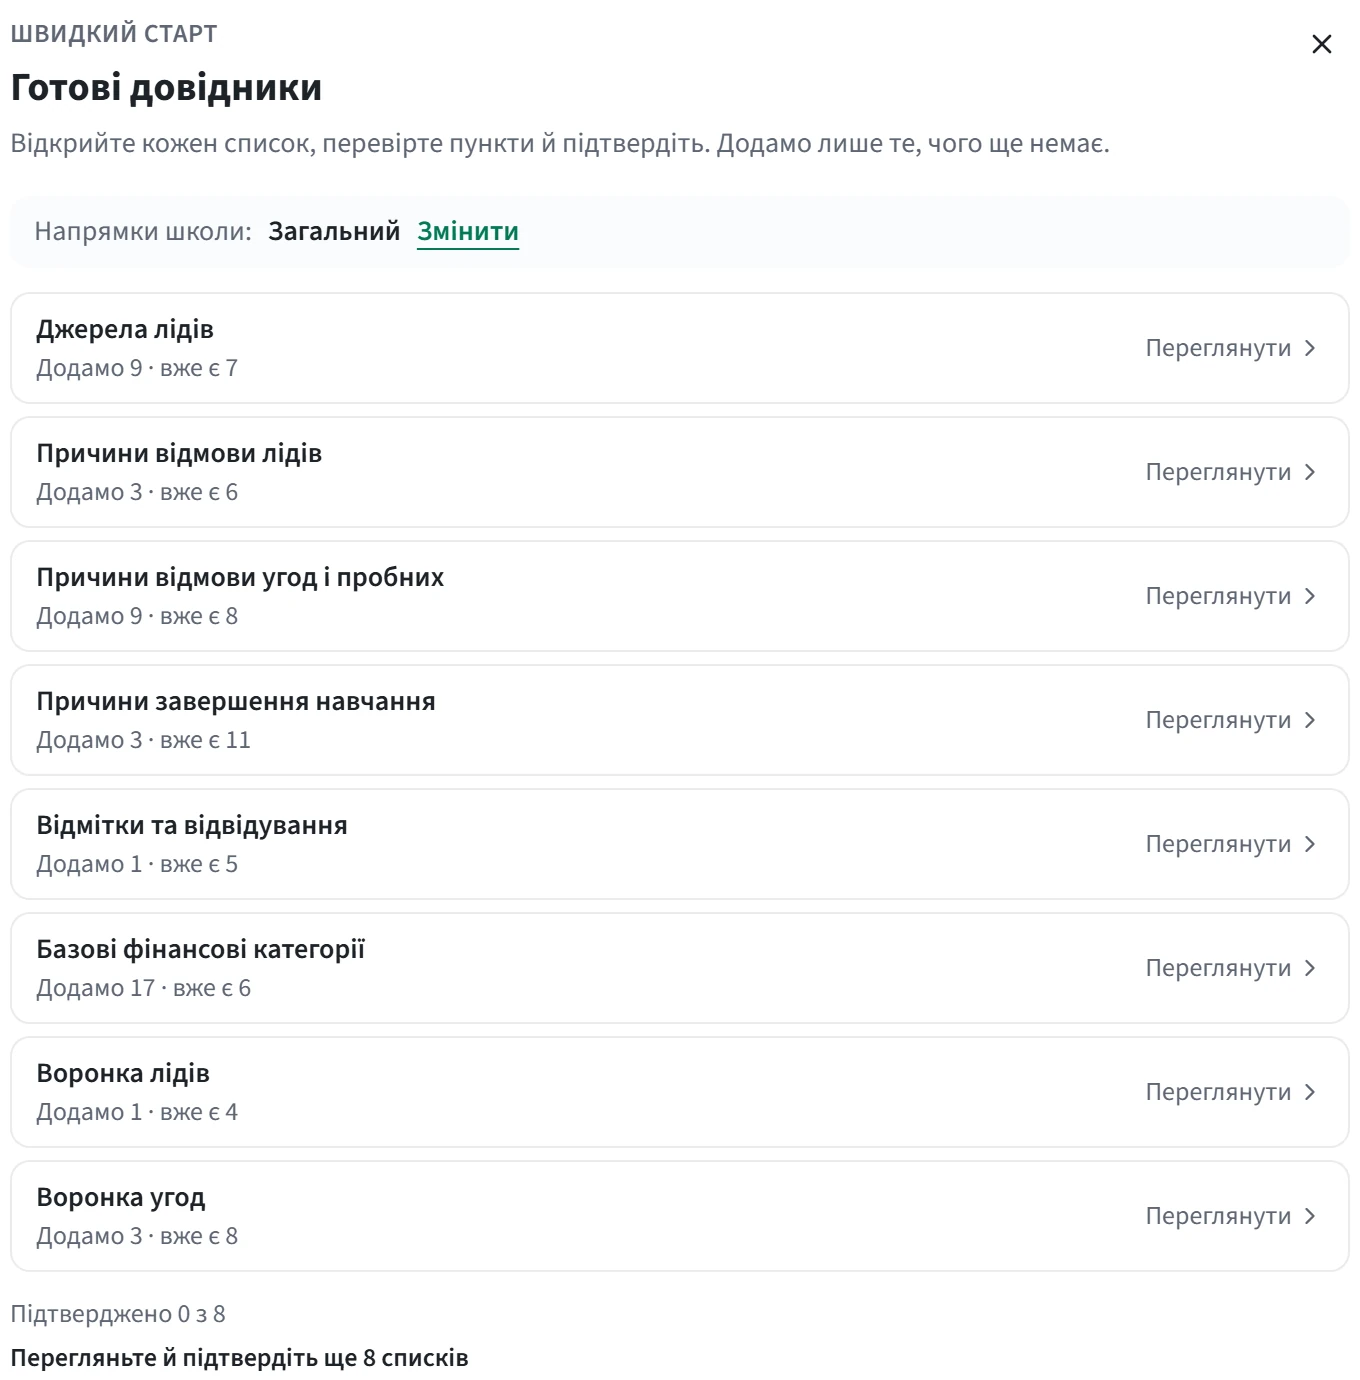
Task: Click Переглянути for Причини відмови угод і пробних
Action: 1218,596
